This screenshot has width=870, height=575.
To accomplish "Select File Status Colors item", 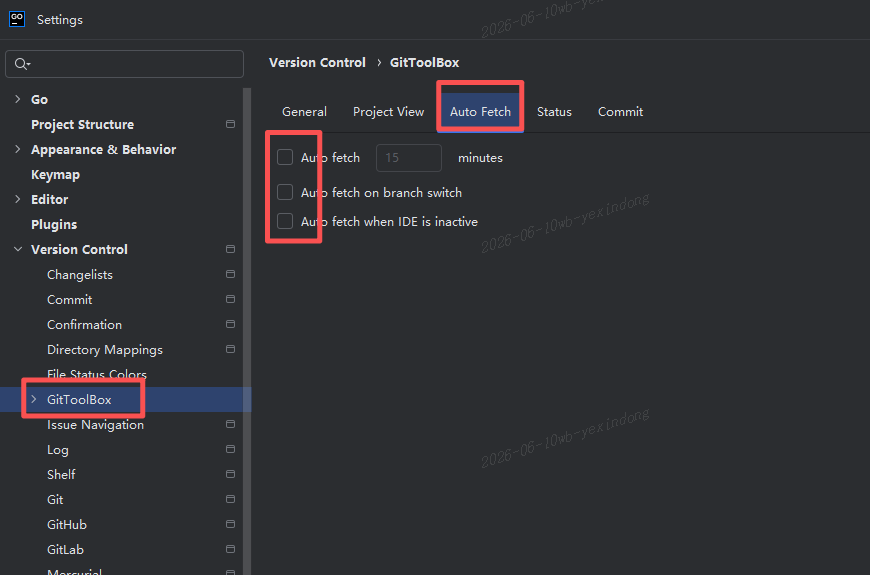I will (x=97, y=374).
